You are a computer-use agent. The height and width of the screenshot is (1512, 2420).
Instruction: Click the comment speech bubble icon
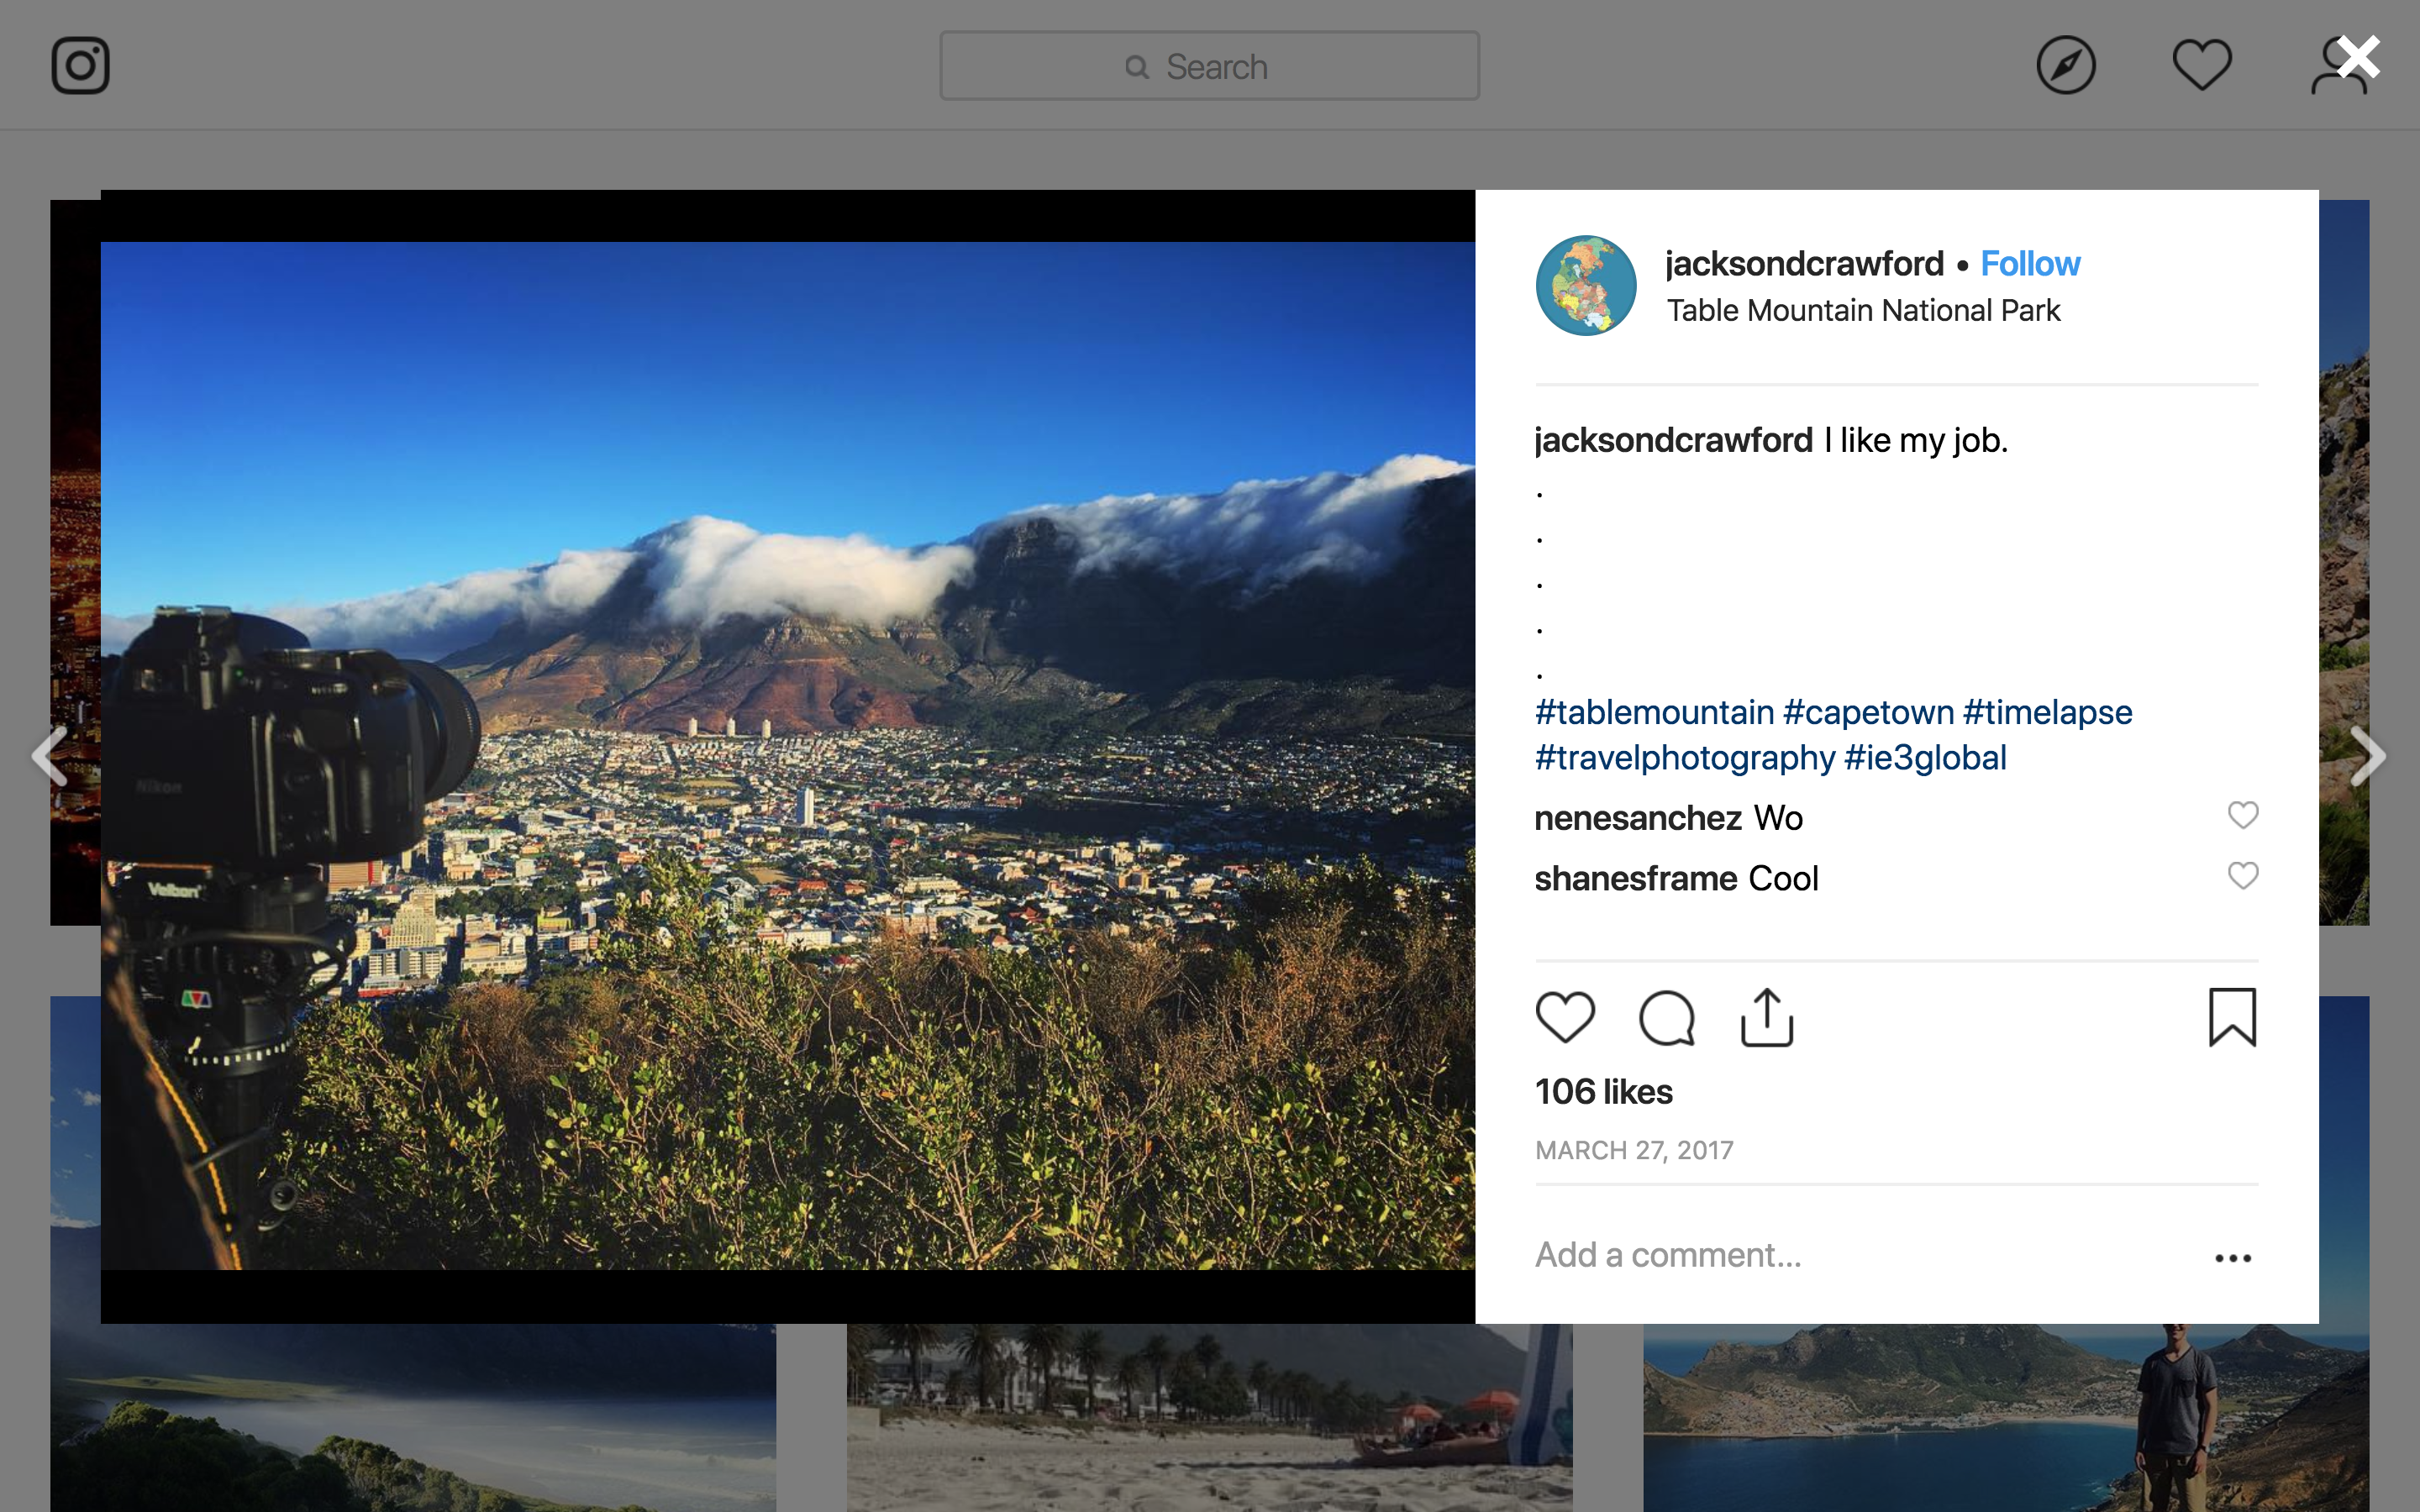pos(1666,1017)
